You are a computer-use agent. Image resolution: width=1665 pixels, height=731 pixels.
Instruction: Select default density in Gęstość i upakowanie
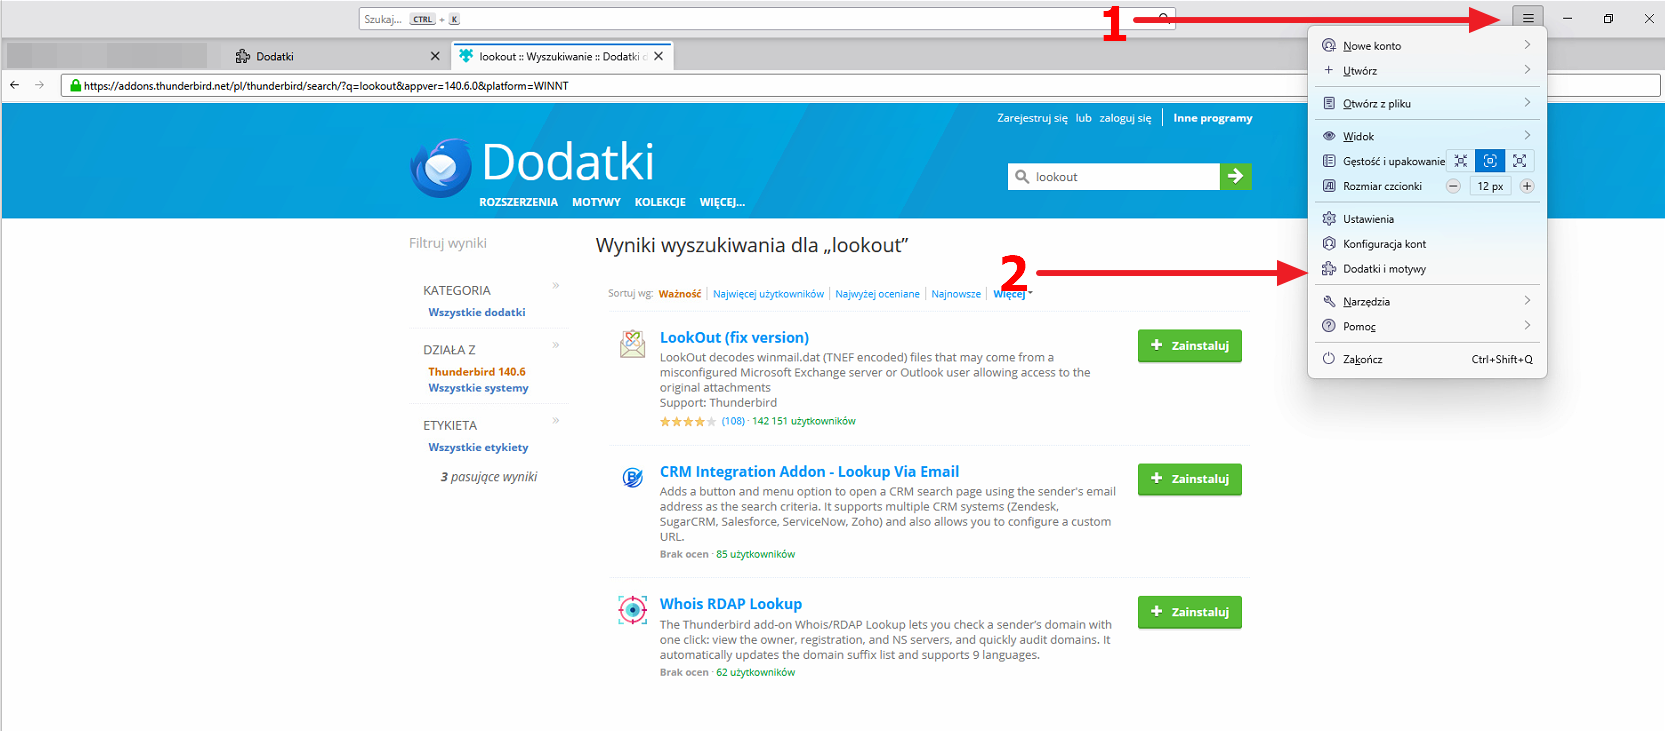click(x=1490, y=161)
